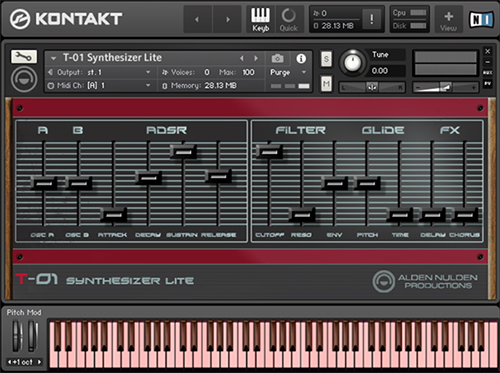
Task: Minimize instrument header with minus button
Action: click(x=488, y=62)
